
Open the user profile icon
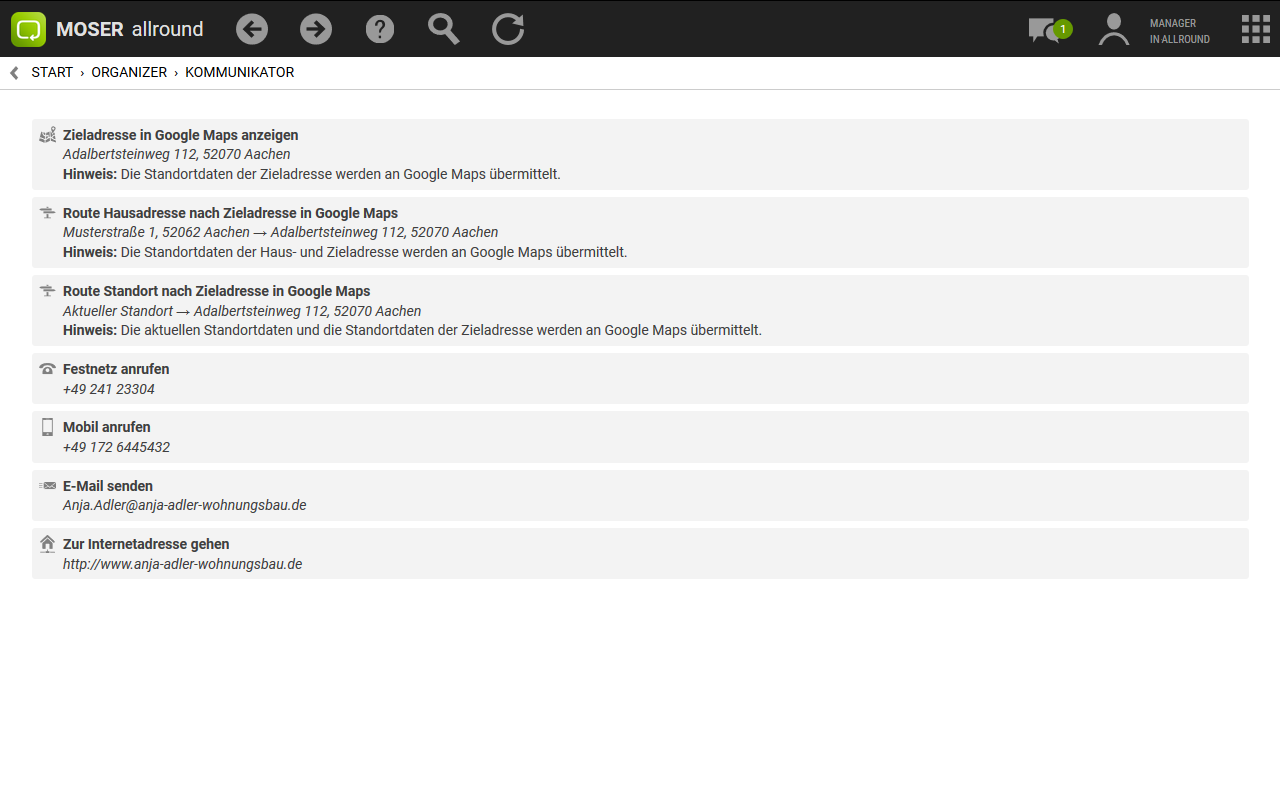[x=1113, y=29]
